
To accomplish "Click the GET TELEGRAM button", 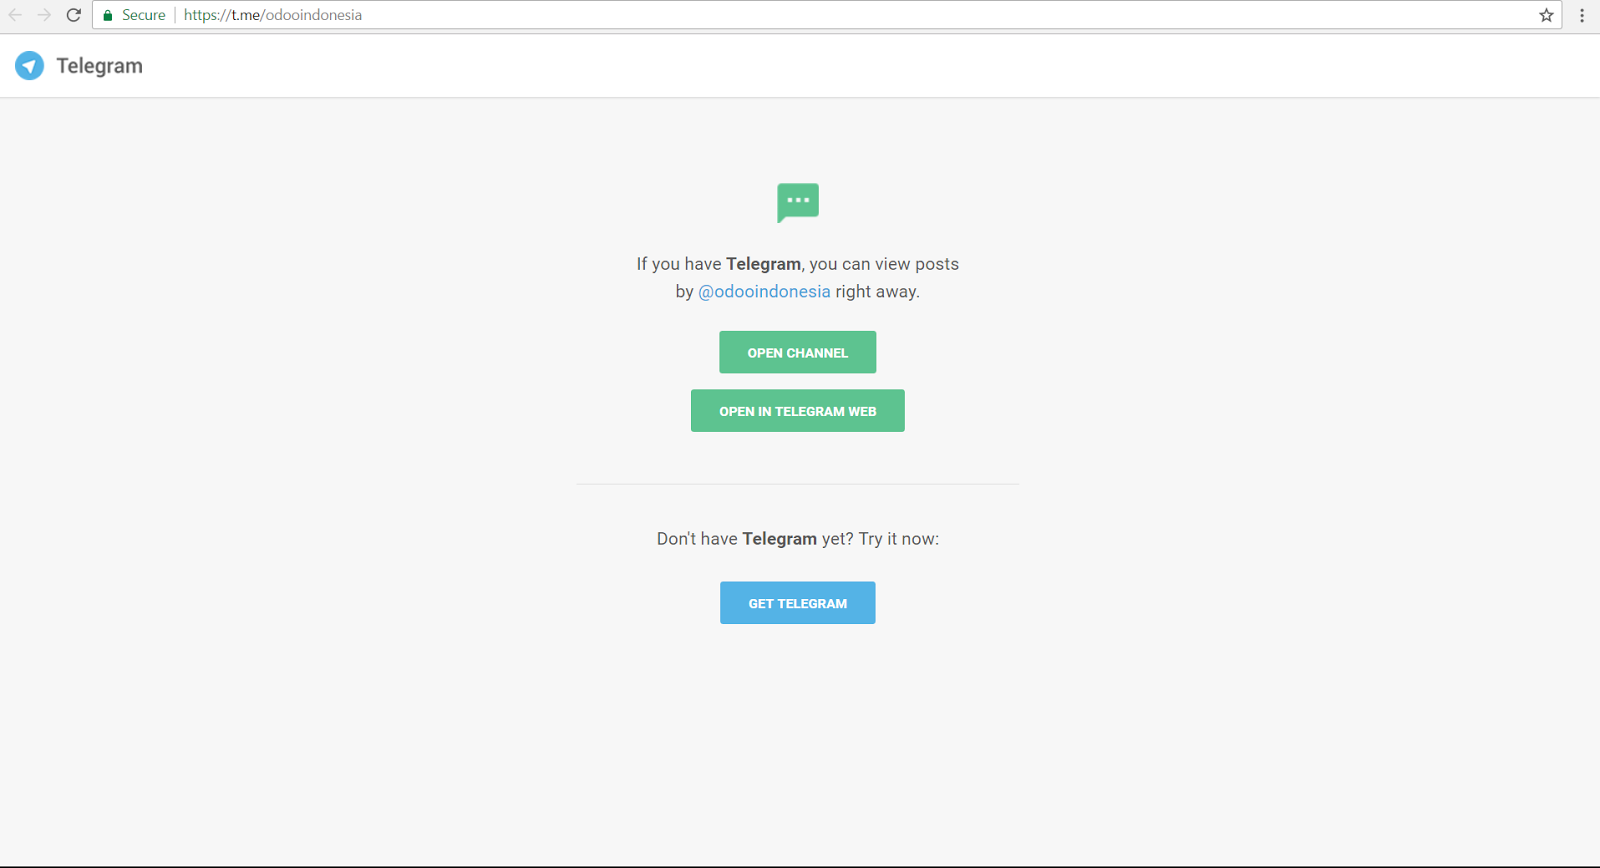I will coord(798,603).
